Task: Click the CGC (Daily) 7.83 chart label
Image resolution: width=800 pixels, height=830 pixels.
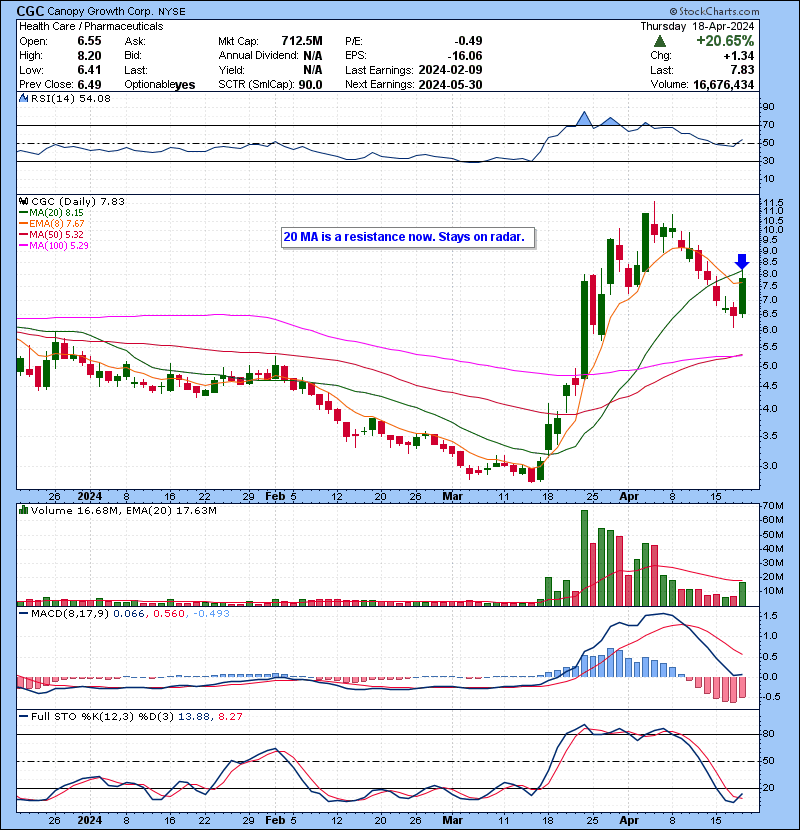Action: 78,202
